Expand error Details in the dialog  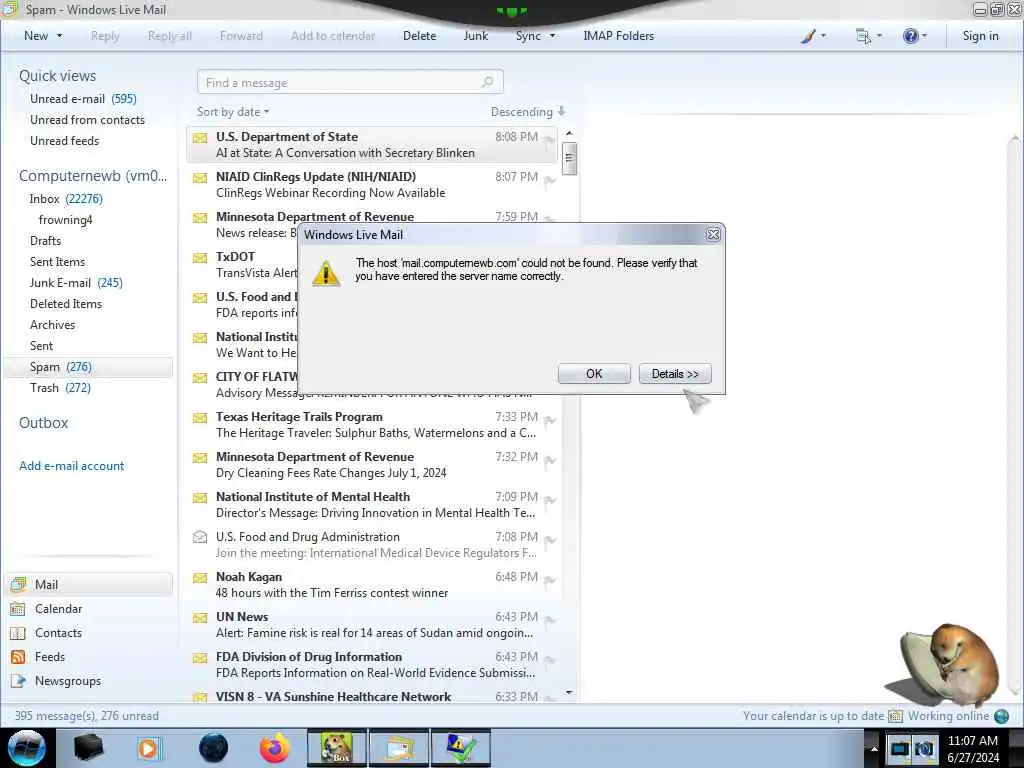pyautogui.click(x=675, y=374)
